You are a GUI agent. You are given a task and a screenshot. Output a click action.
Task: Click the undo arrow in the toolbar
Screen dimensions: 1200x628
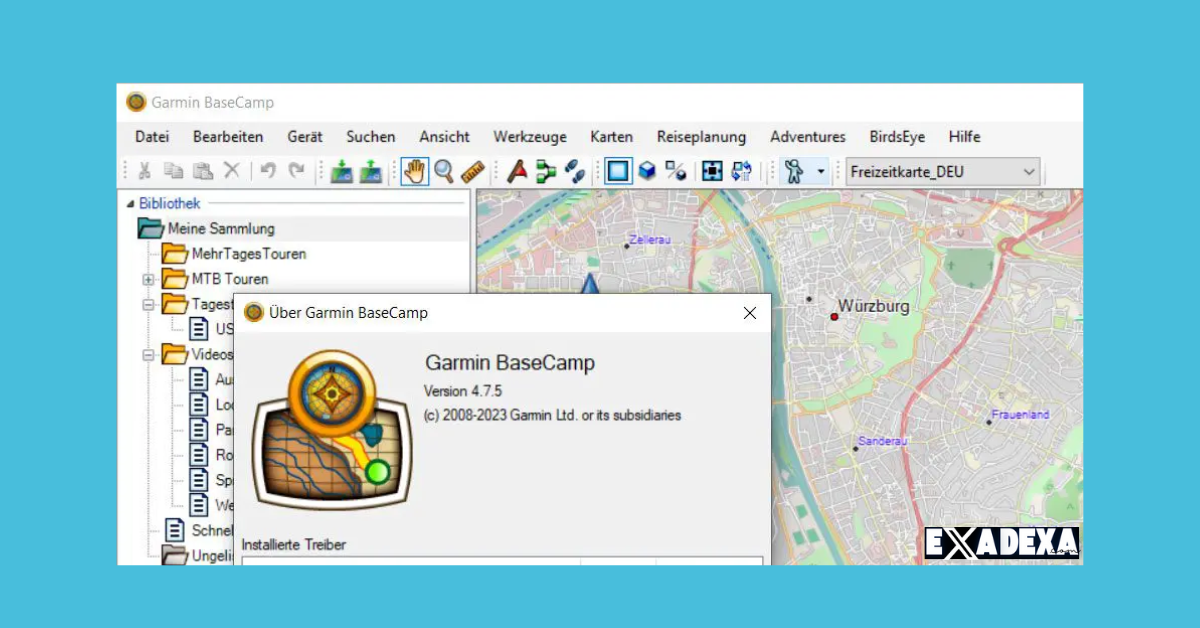(x=266, y=171)
